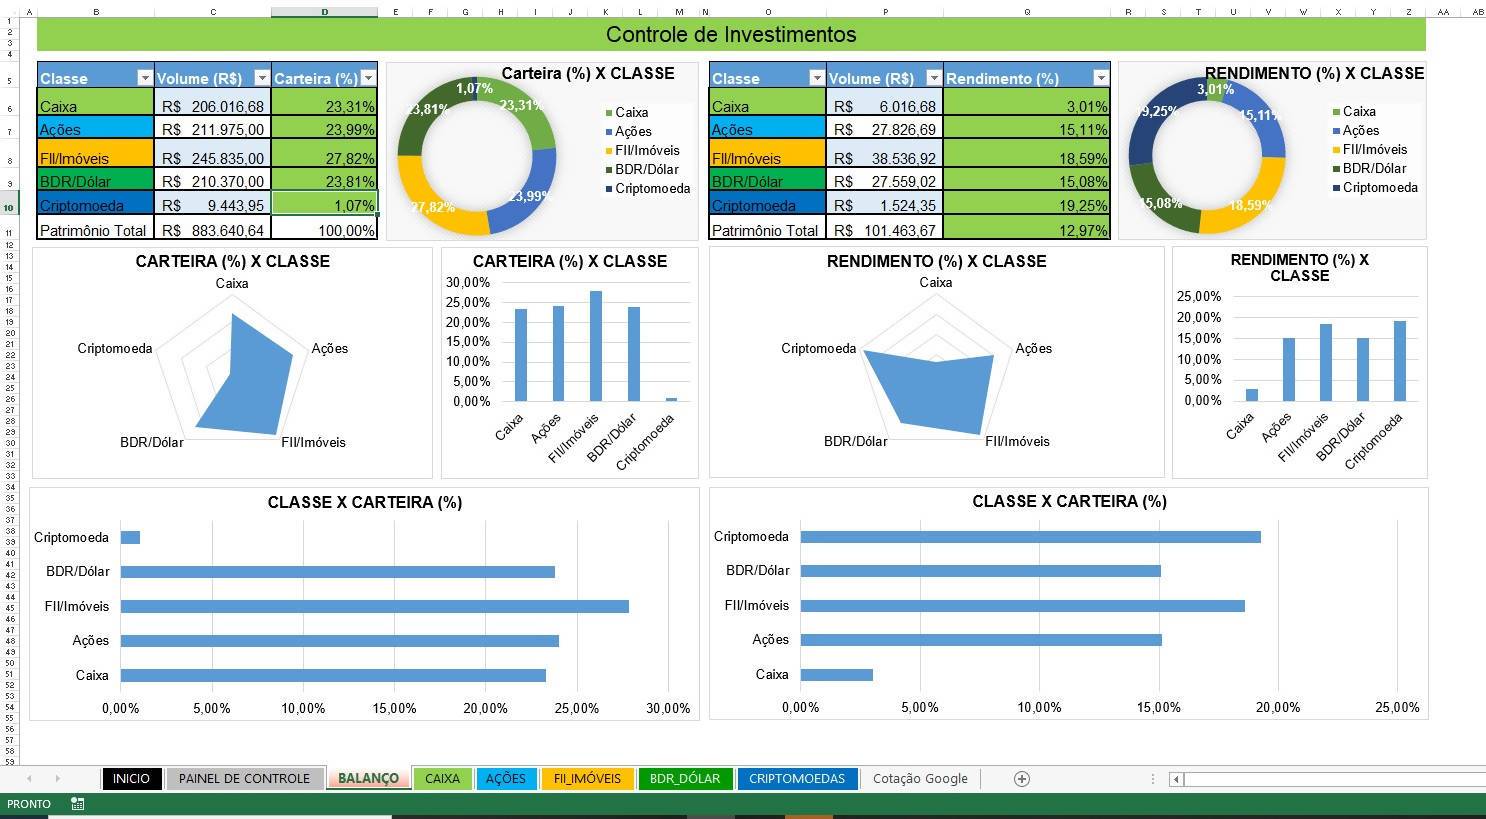Open the Volume (R$) filter dropdown
Screen dimensions: 1486x819
pos(262,77)
